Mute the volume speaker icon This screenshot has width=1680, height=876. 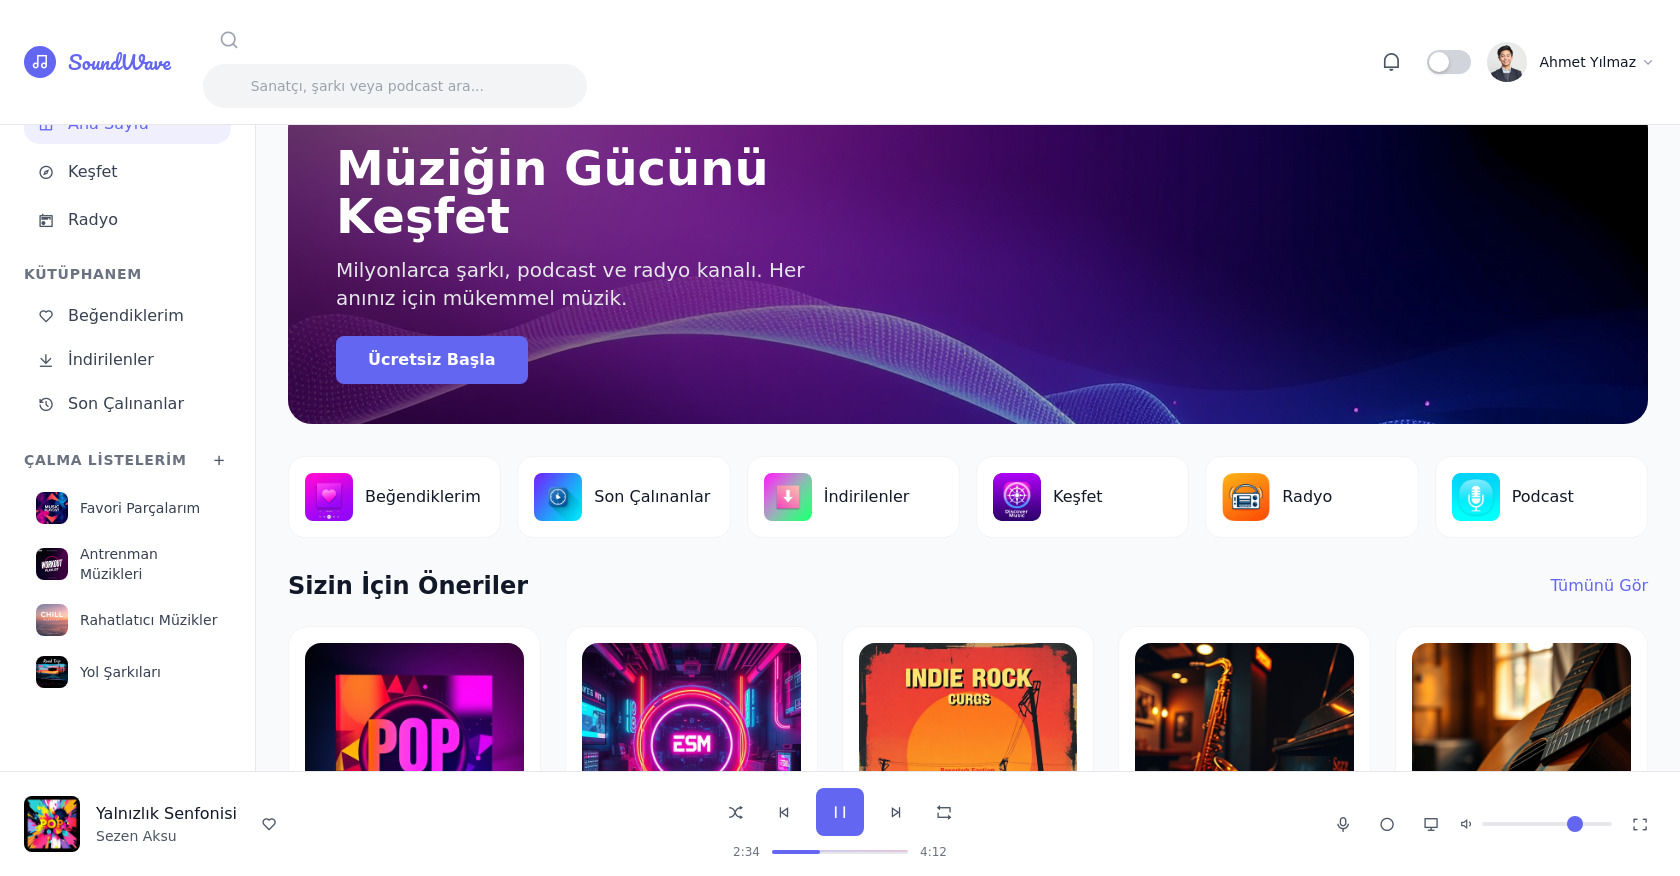[1466, 824]
